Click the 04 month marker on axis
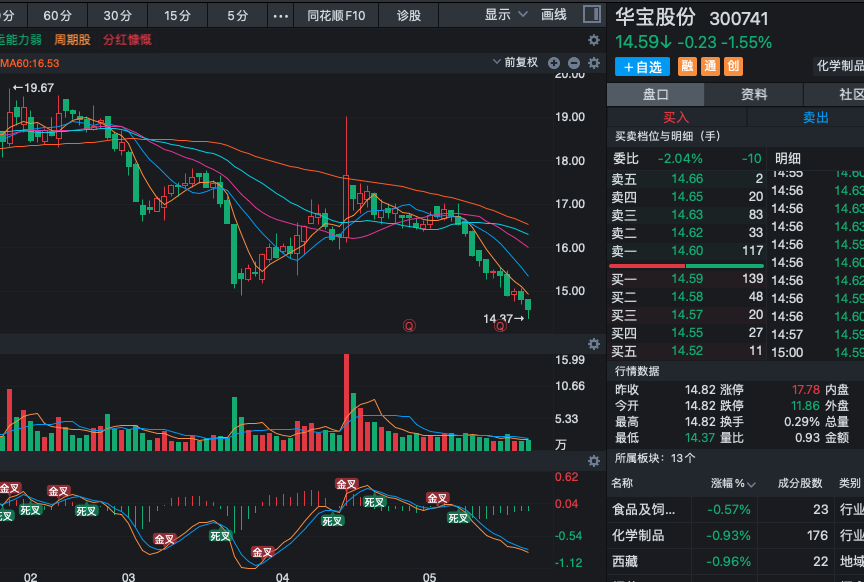Image resolution: width=864 pixels, height=582 pixels. (282, 576)
